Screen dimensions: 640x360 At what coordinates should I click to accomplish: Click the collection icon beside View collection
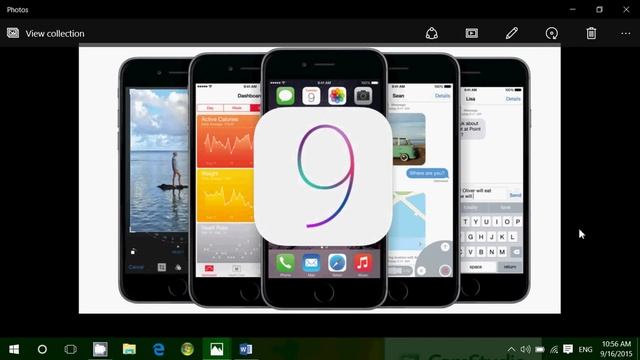[x=13, y=33]
